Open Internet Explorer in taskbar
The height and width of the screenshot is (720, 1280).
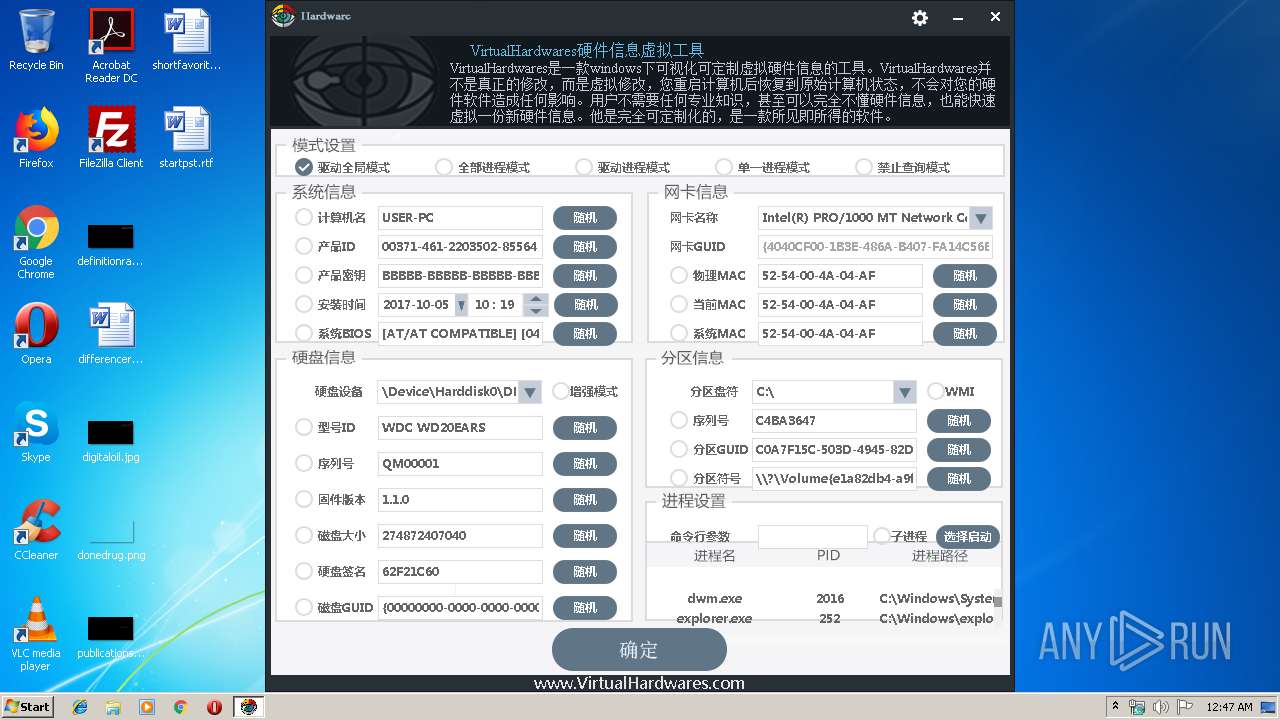pos(80,707)
